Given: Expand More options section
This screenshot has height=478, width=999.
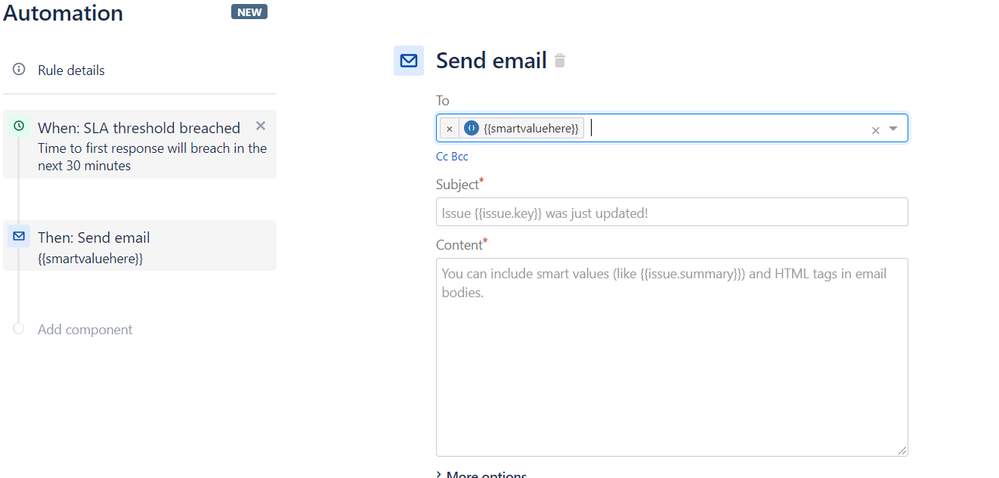Looking at the screenshot, I should (481, 475).
